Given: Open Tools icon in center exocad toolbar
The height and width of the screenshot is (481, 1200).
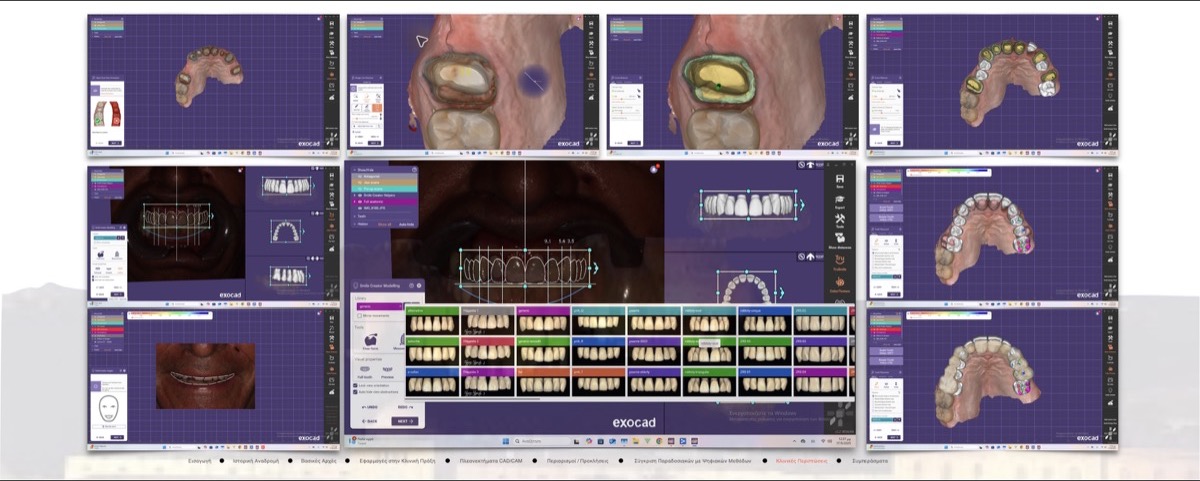Looking at the screenshot, I should [x=840, y=219].
